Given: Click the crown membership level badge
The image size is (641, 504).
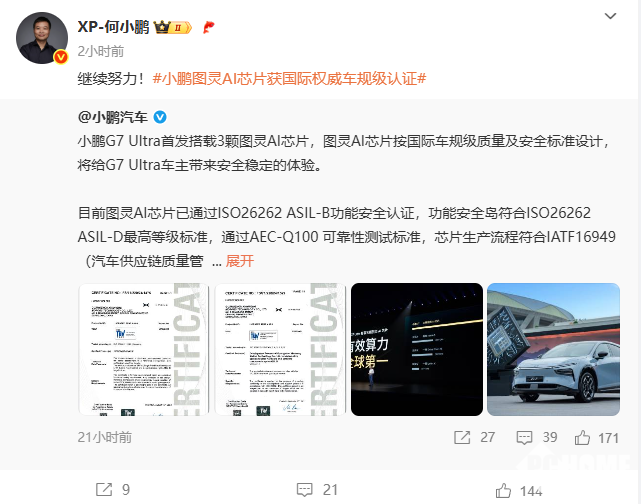Looking at the screenshot, I should pos(173,27).
